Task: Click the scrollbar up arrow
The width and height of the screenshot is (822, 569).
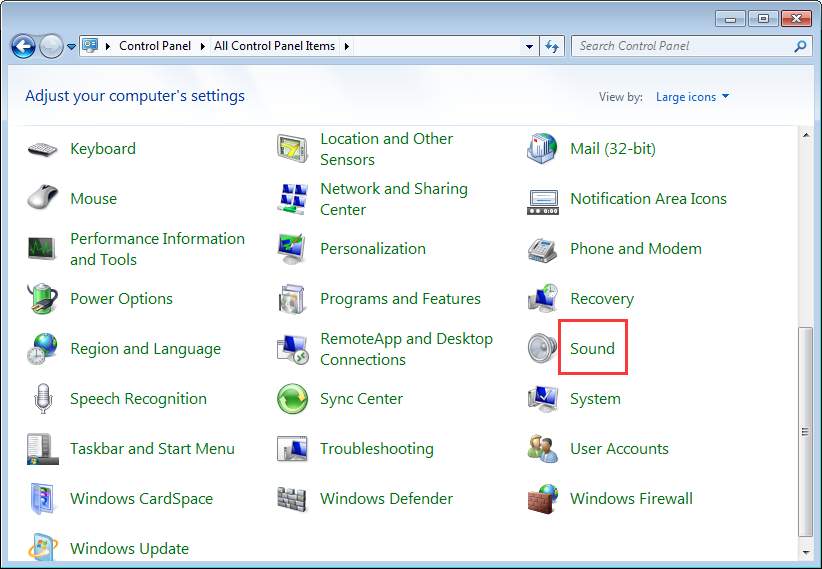Action: [805, 135]
